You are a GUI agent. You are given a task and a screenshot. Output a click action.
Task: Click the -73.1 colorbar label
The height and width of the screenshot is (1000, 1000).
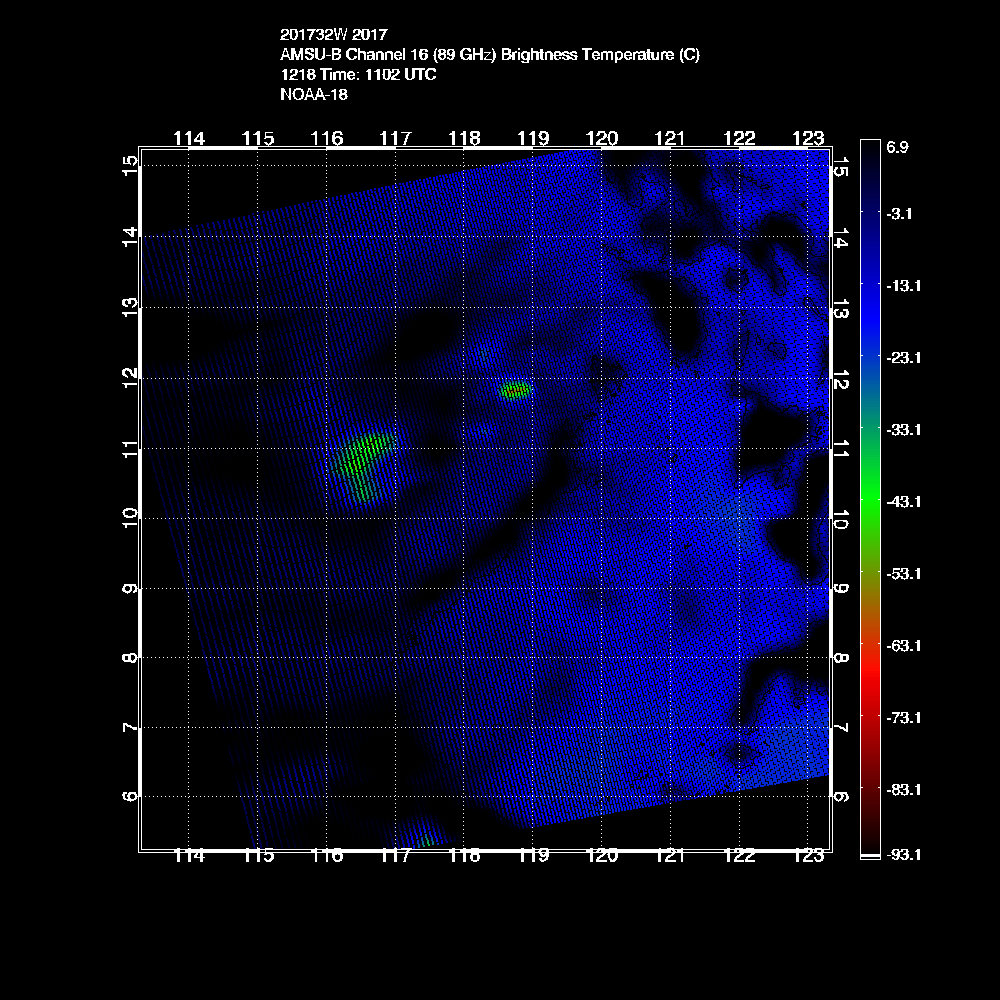click(x=903, y=718)
